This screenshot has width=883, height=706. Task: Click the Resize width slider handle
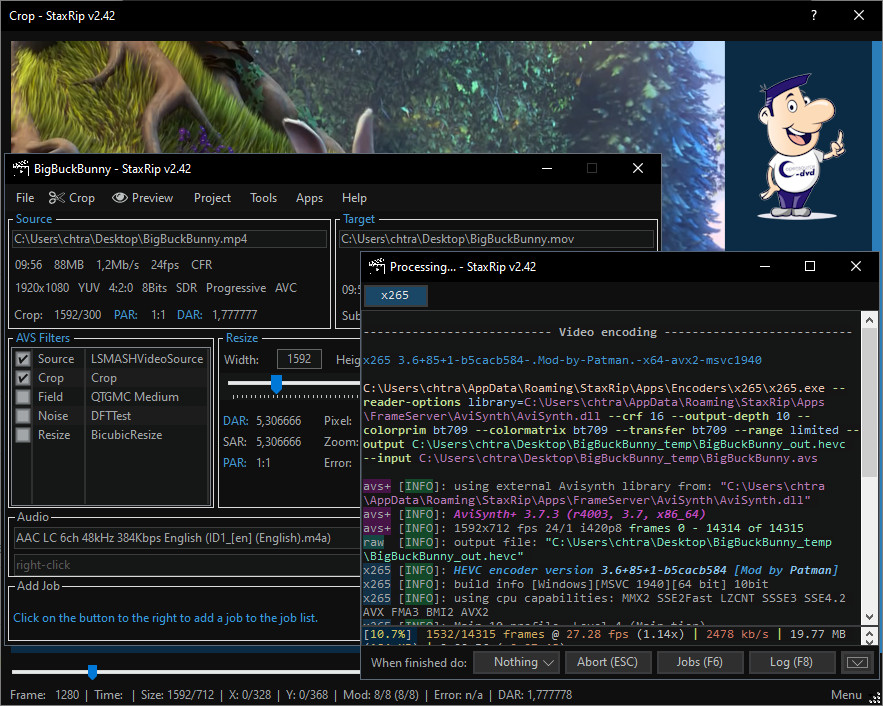pyautogui.click(x=276, y=384)
